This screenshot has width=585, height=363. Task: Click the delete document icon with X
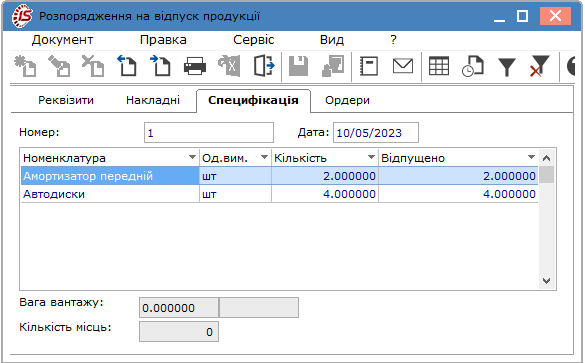coord(93,66)
